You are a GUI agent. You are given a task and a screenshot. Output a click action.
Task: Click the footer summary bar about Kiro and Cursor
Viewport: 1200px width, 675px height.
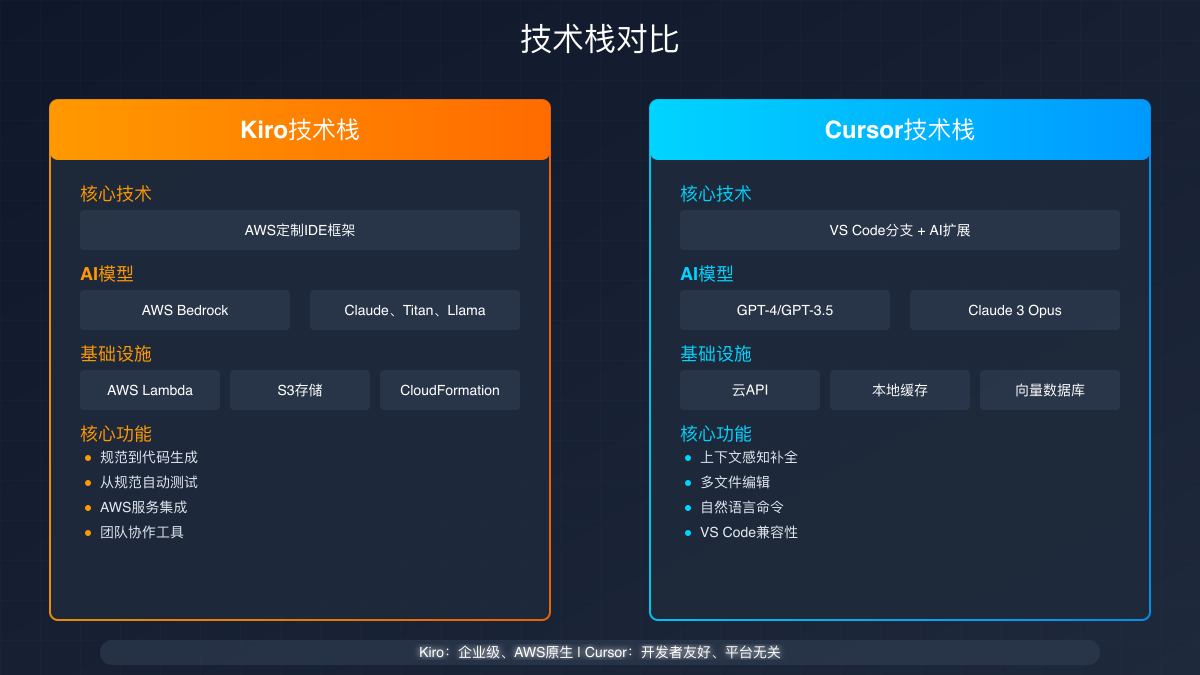coord(600,652)
